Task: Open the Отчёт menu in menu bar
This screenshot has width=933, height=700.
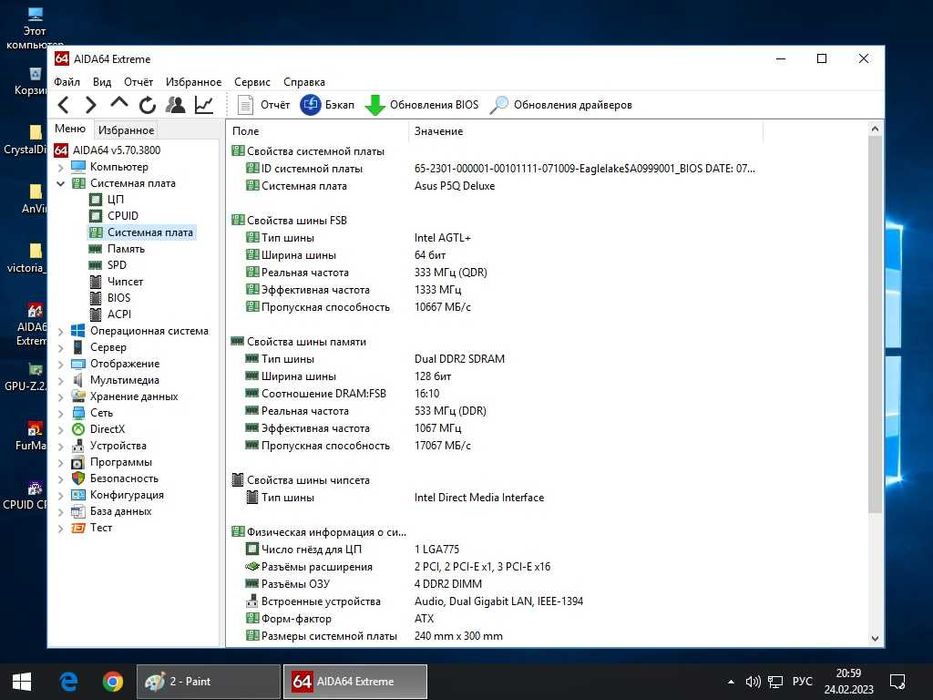Action: coord(138,82)
